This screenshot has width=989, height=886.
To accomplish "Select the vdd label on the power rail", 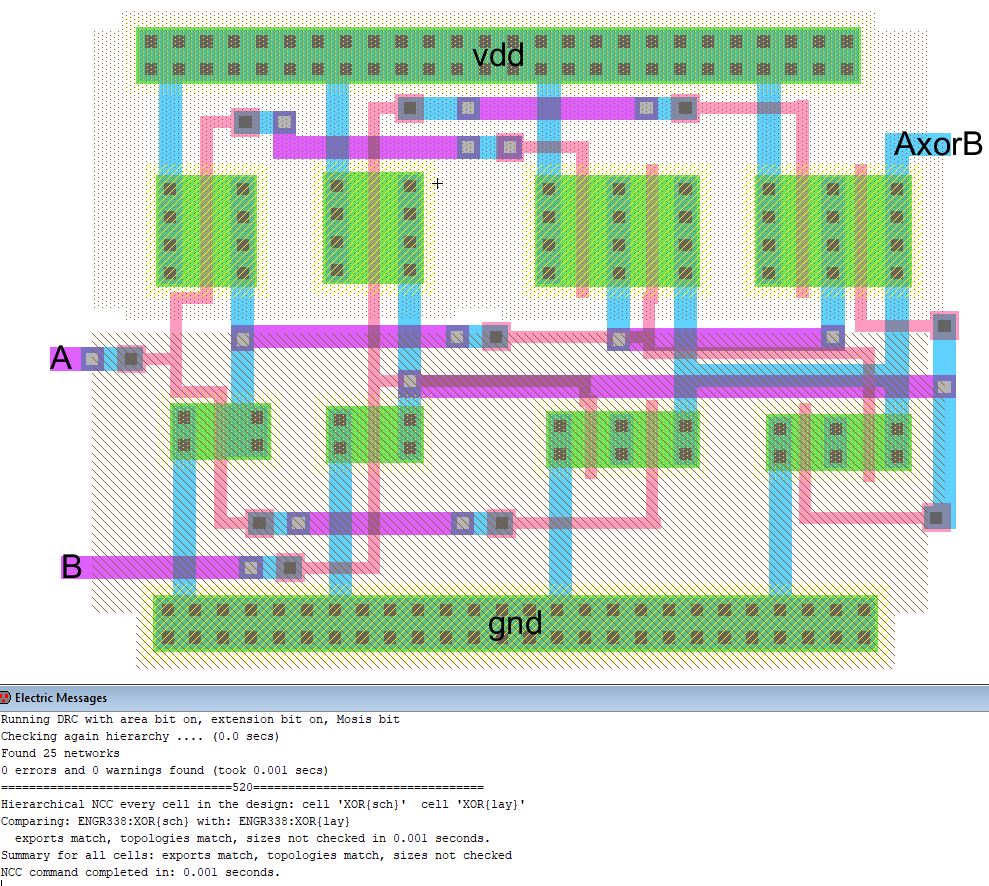I will coord(498,56).
